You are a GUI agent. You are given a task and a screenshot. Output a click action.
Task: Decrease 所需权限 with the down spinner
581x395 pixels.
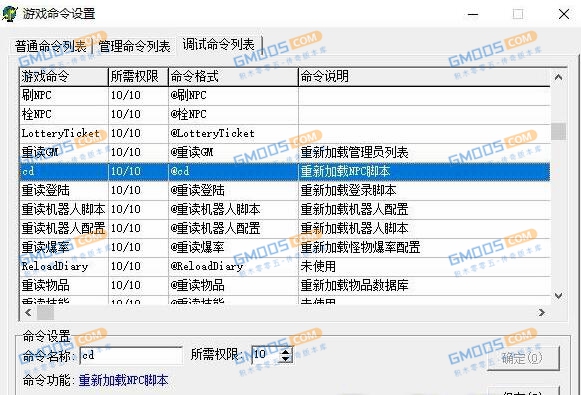click(x=286, y=359)
